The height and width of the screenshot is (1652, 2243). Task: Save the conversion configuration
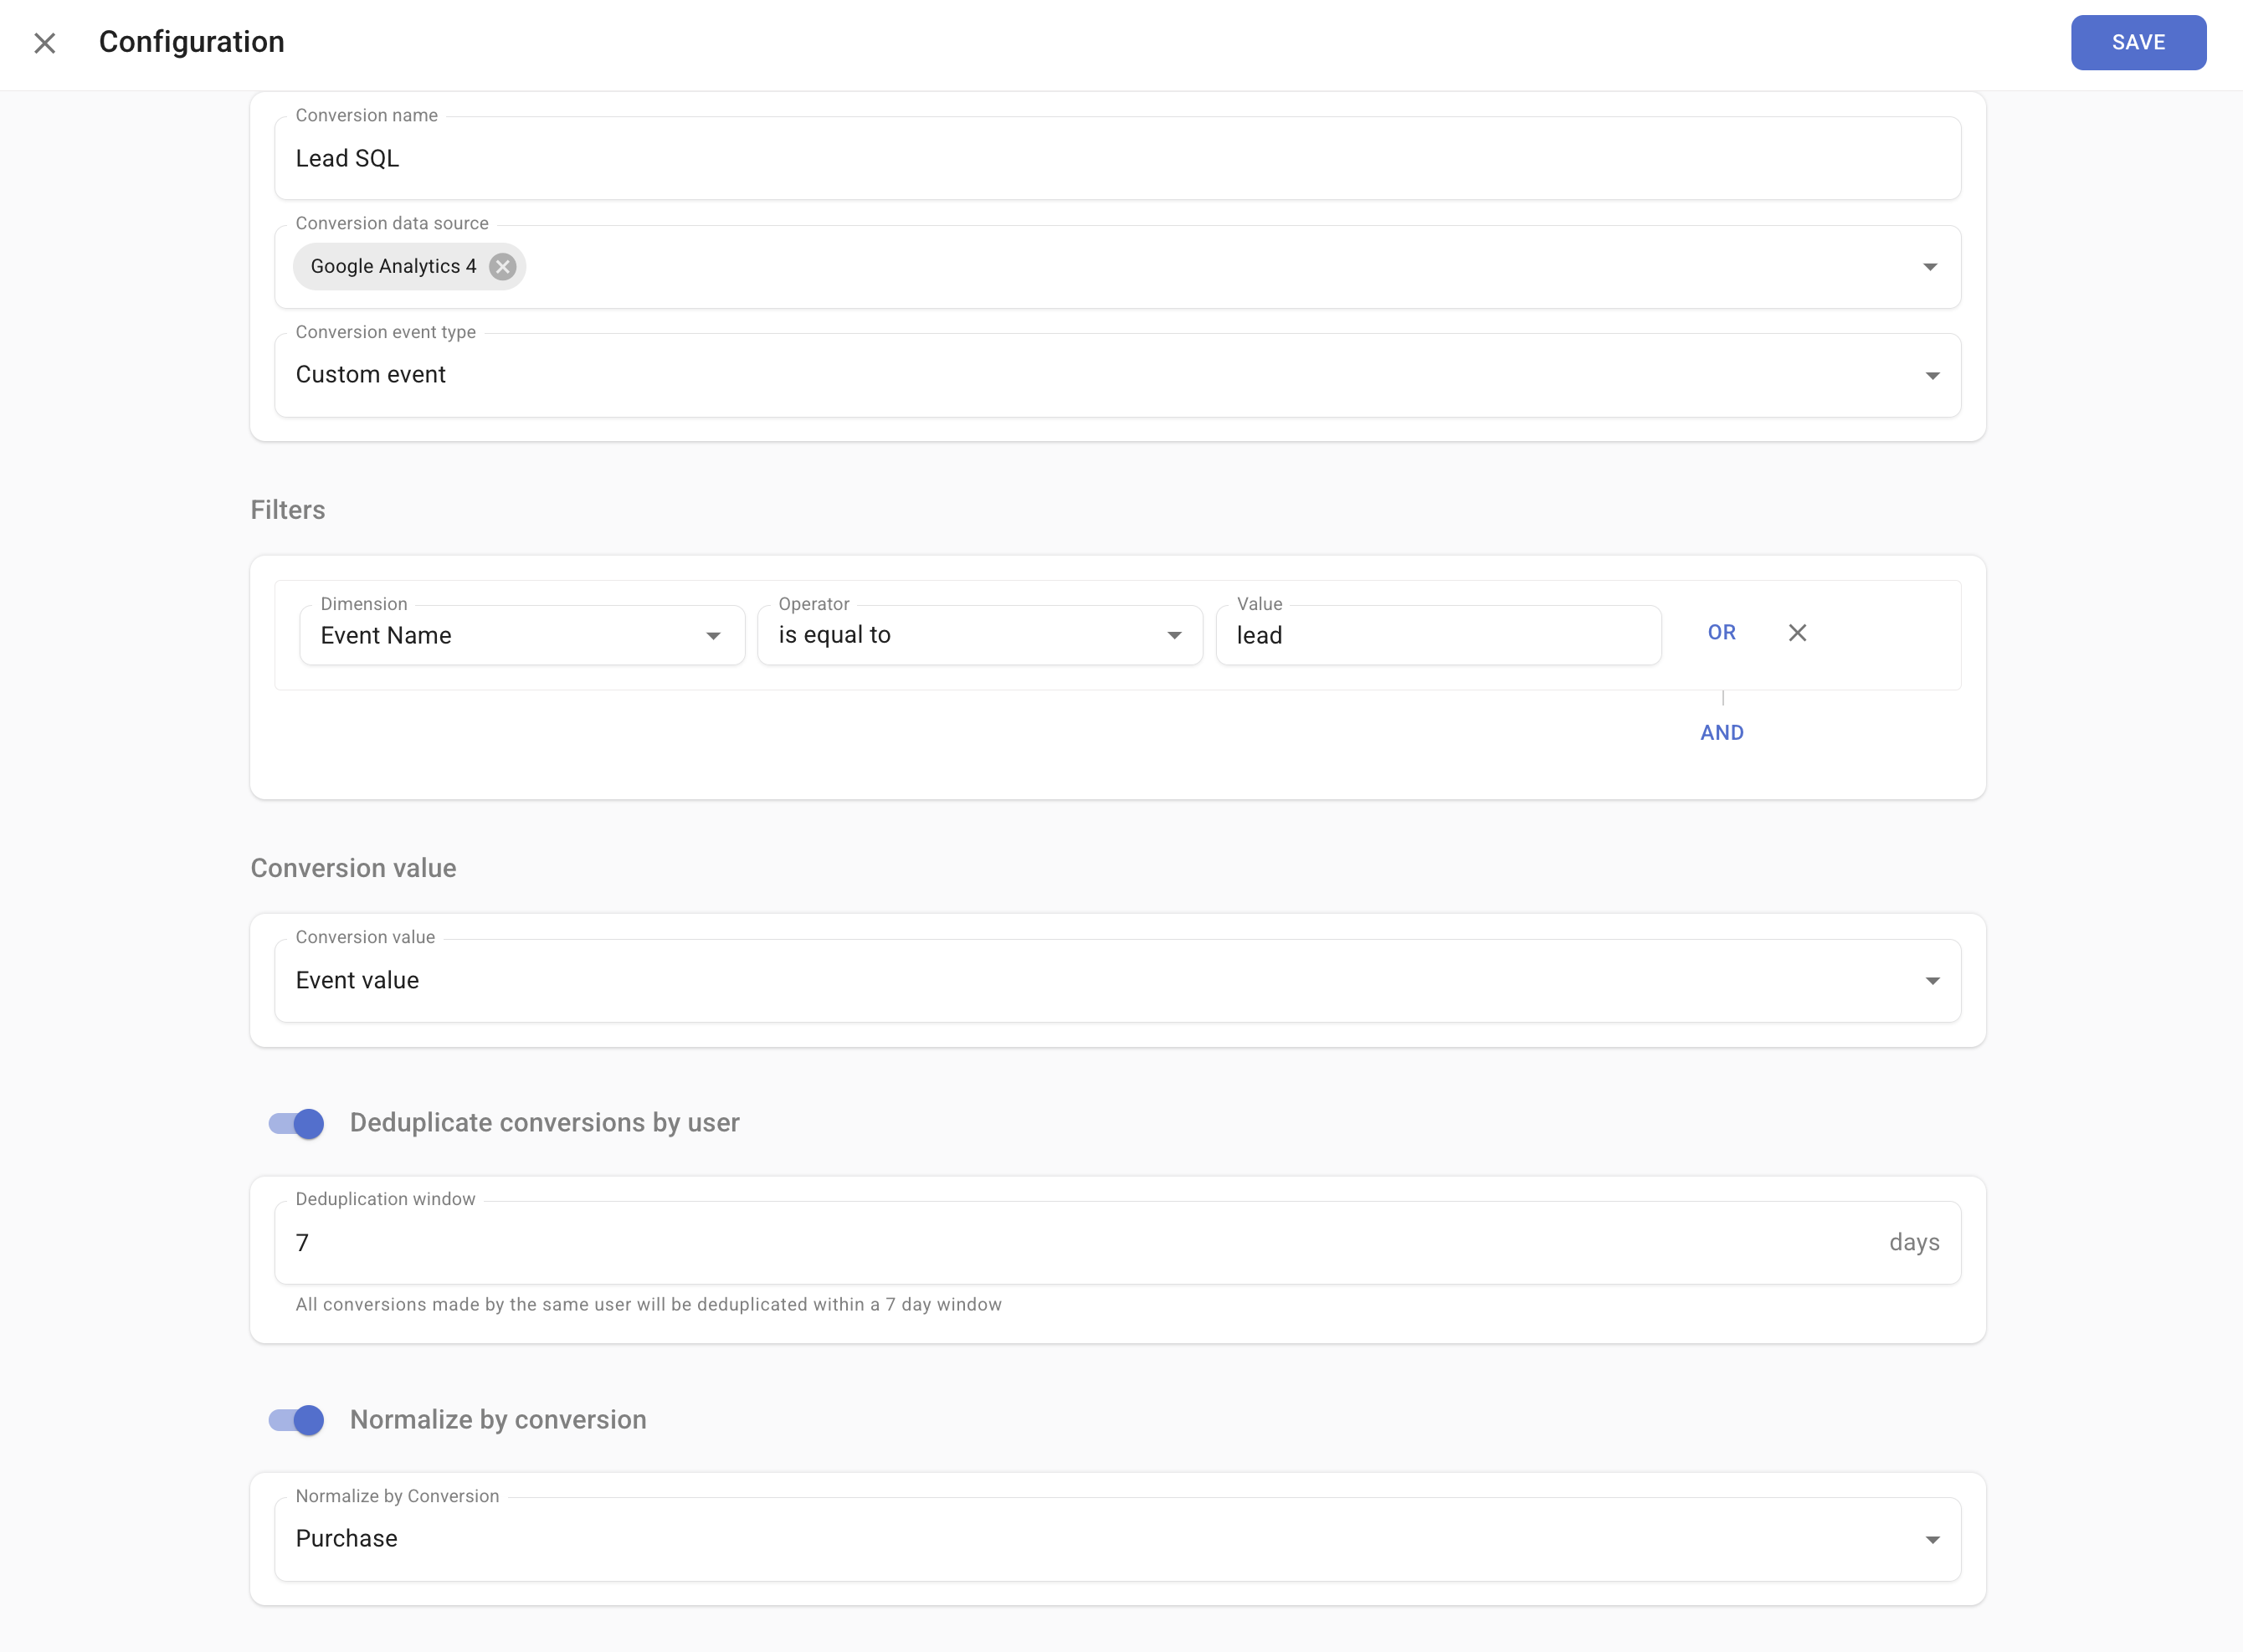[x=2137, y=42]
